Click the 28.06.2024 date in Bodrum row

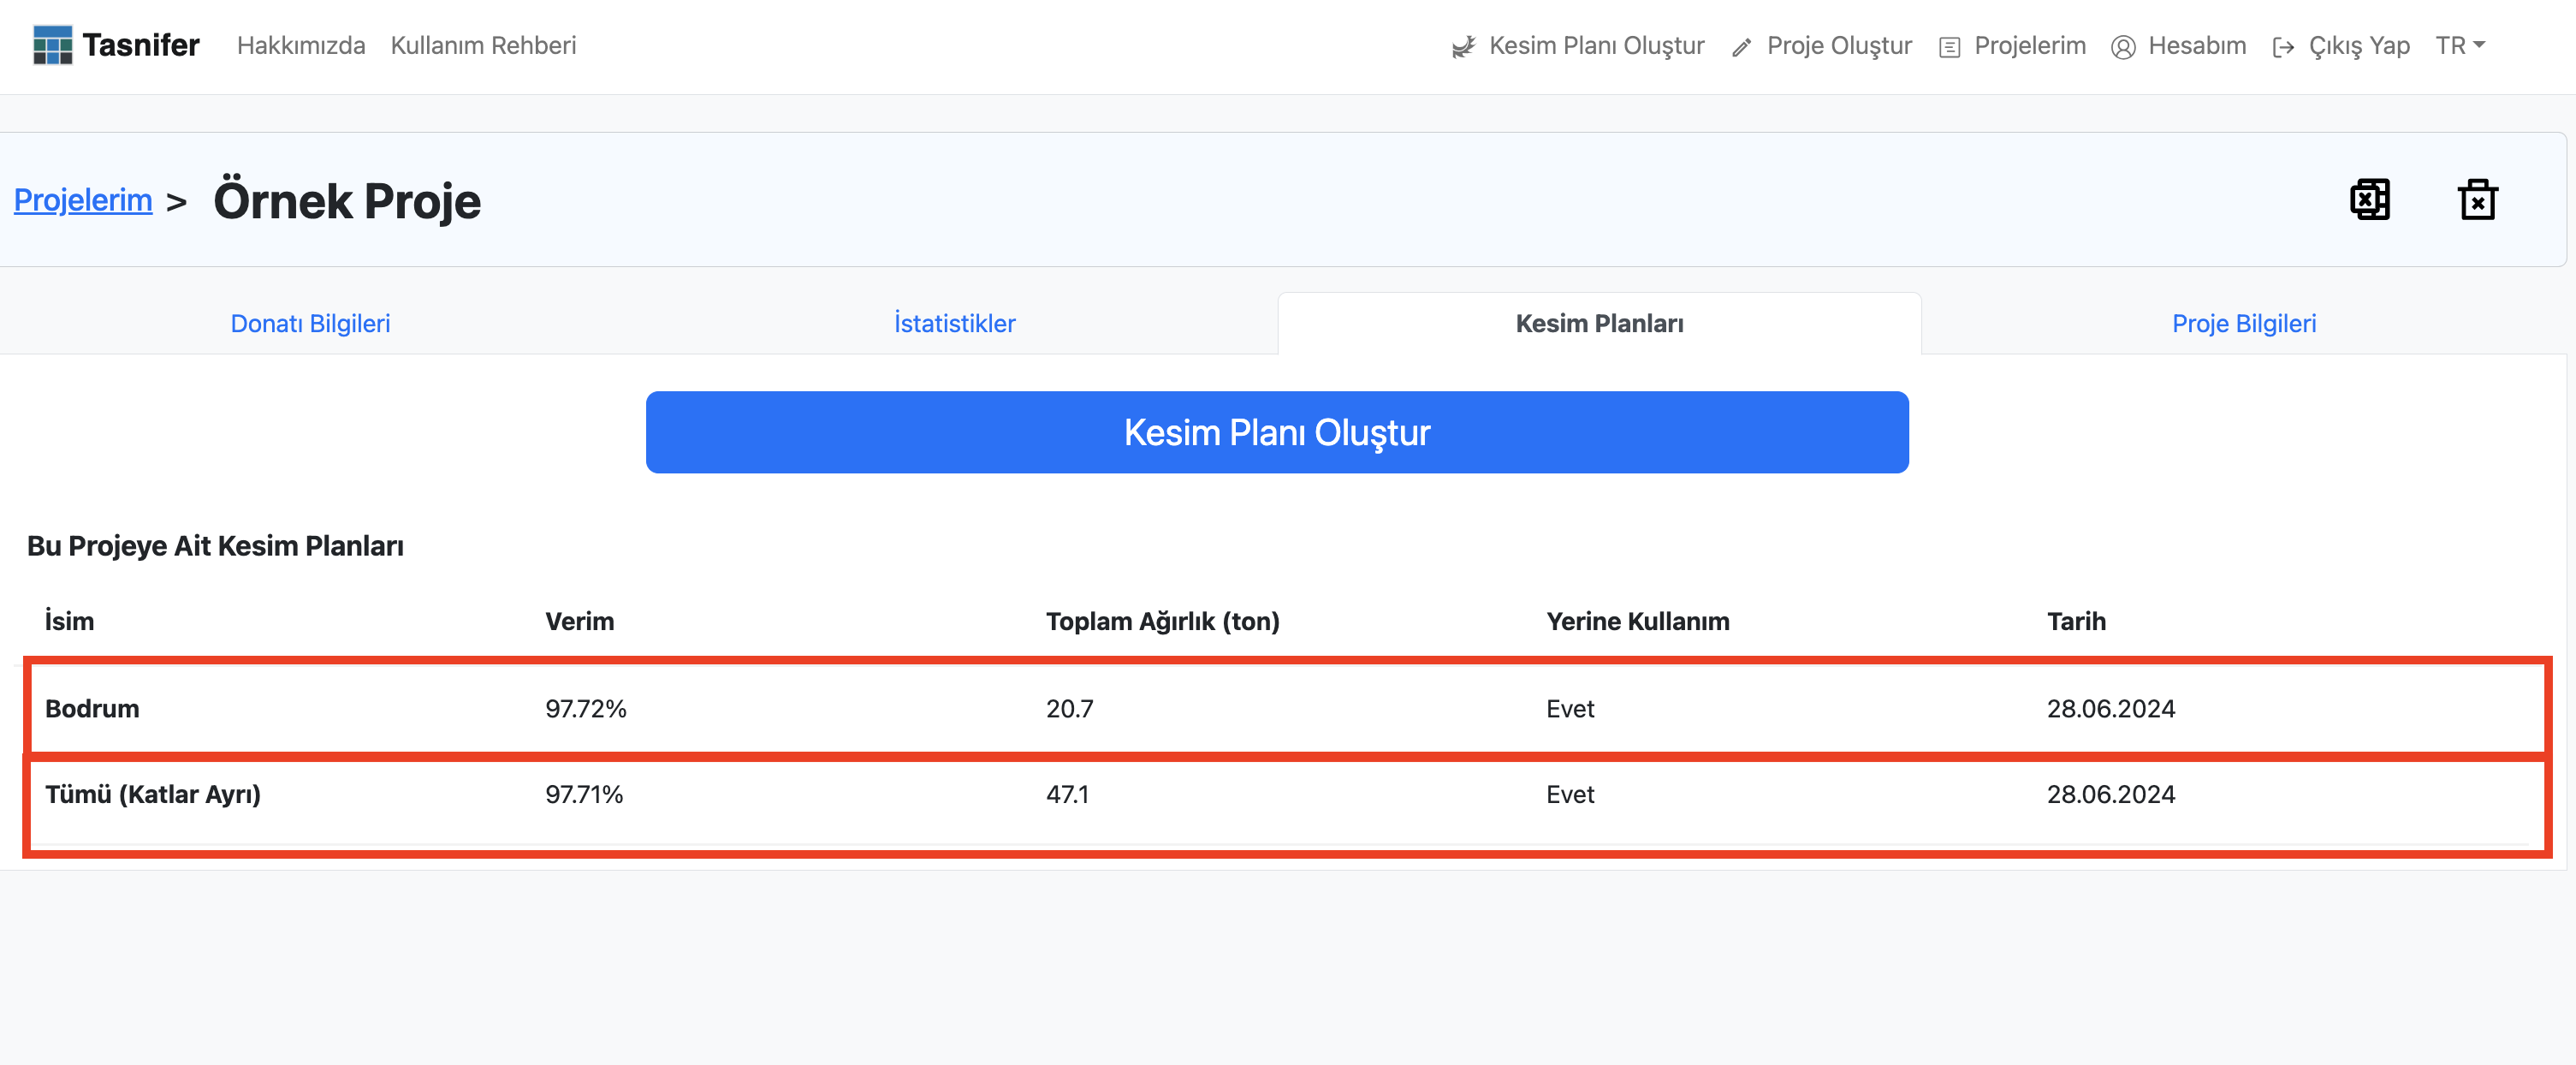click(2110, 709)
